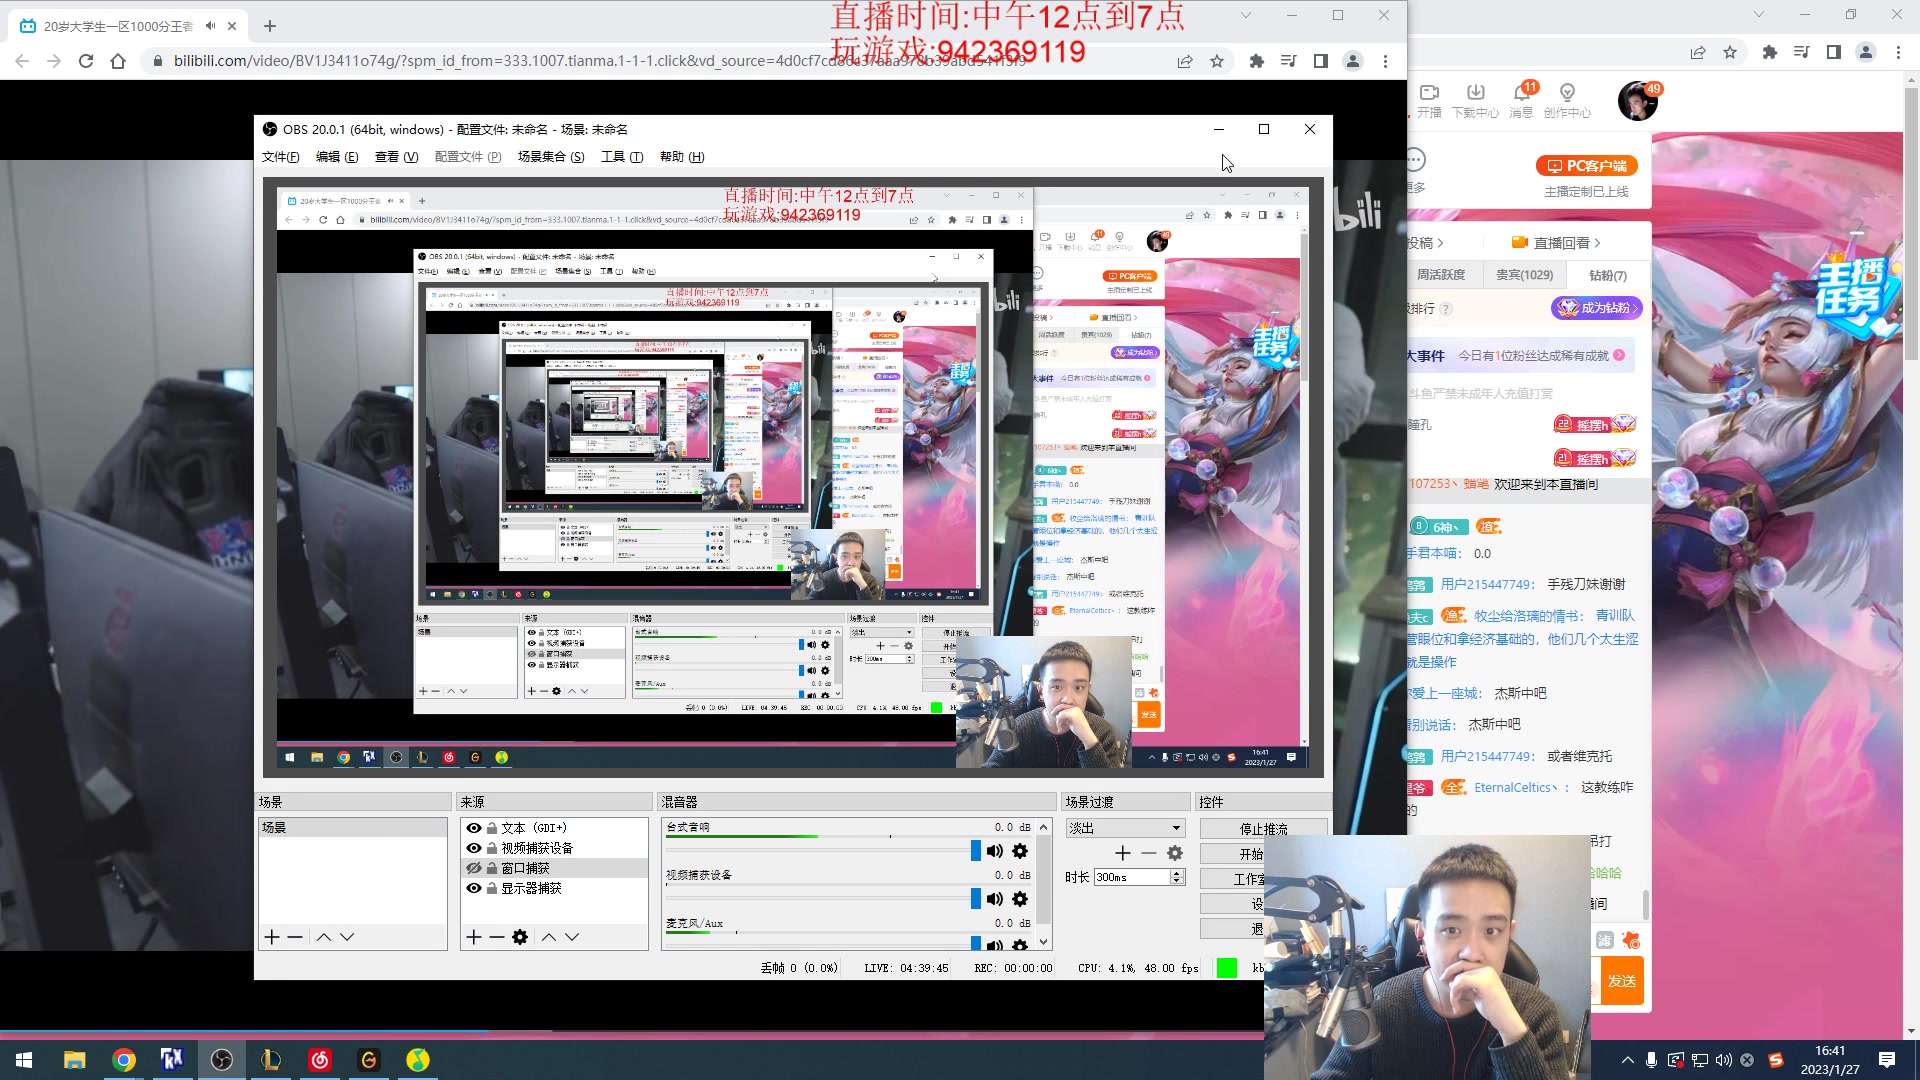Toggle lock on 显示器捕获 source
Viewport: 1920px width, 1080px height.
tap(492, 888)
